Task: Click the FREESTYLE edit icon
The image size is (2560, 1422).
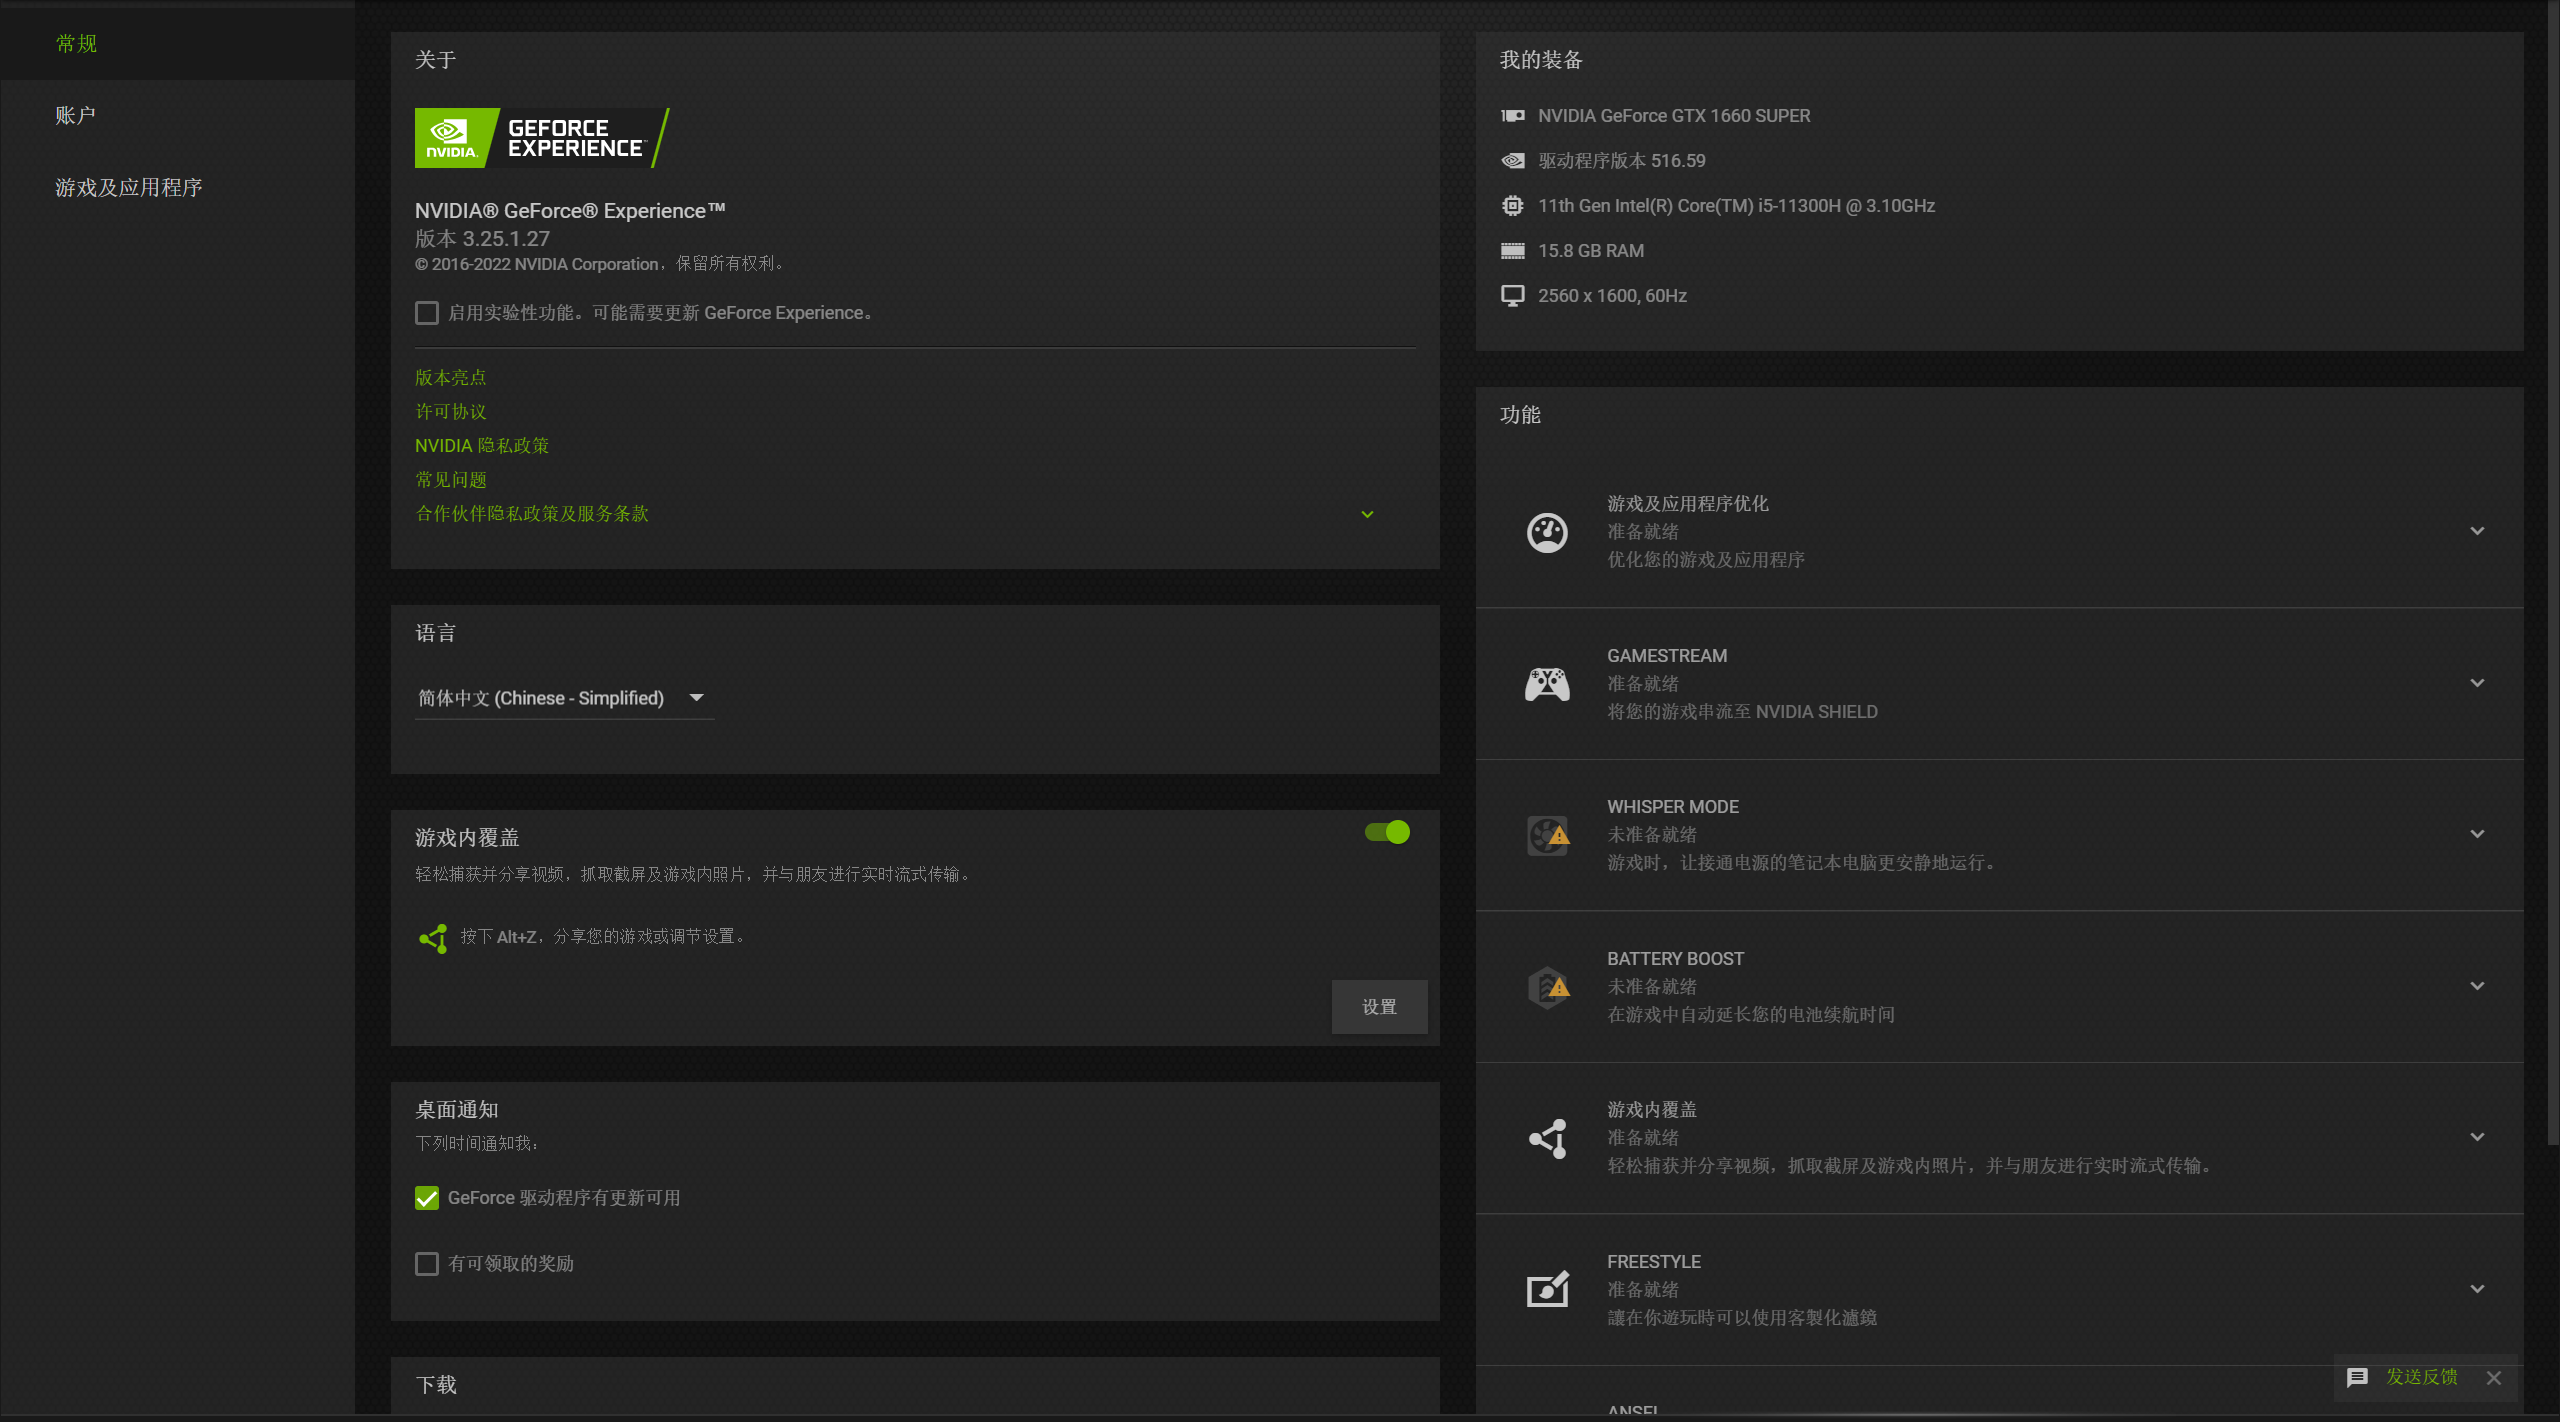Action: point(1548,1289)
